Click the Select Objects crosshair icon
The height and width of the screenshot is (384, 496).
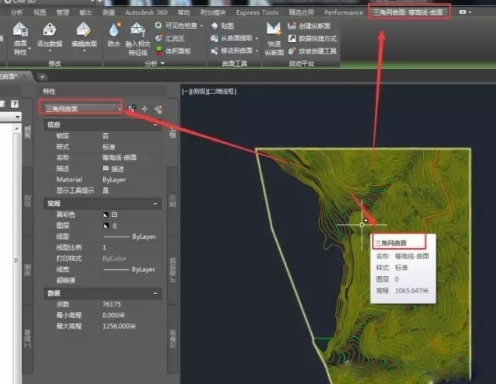[x=145, y=109]
